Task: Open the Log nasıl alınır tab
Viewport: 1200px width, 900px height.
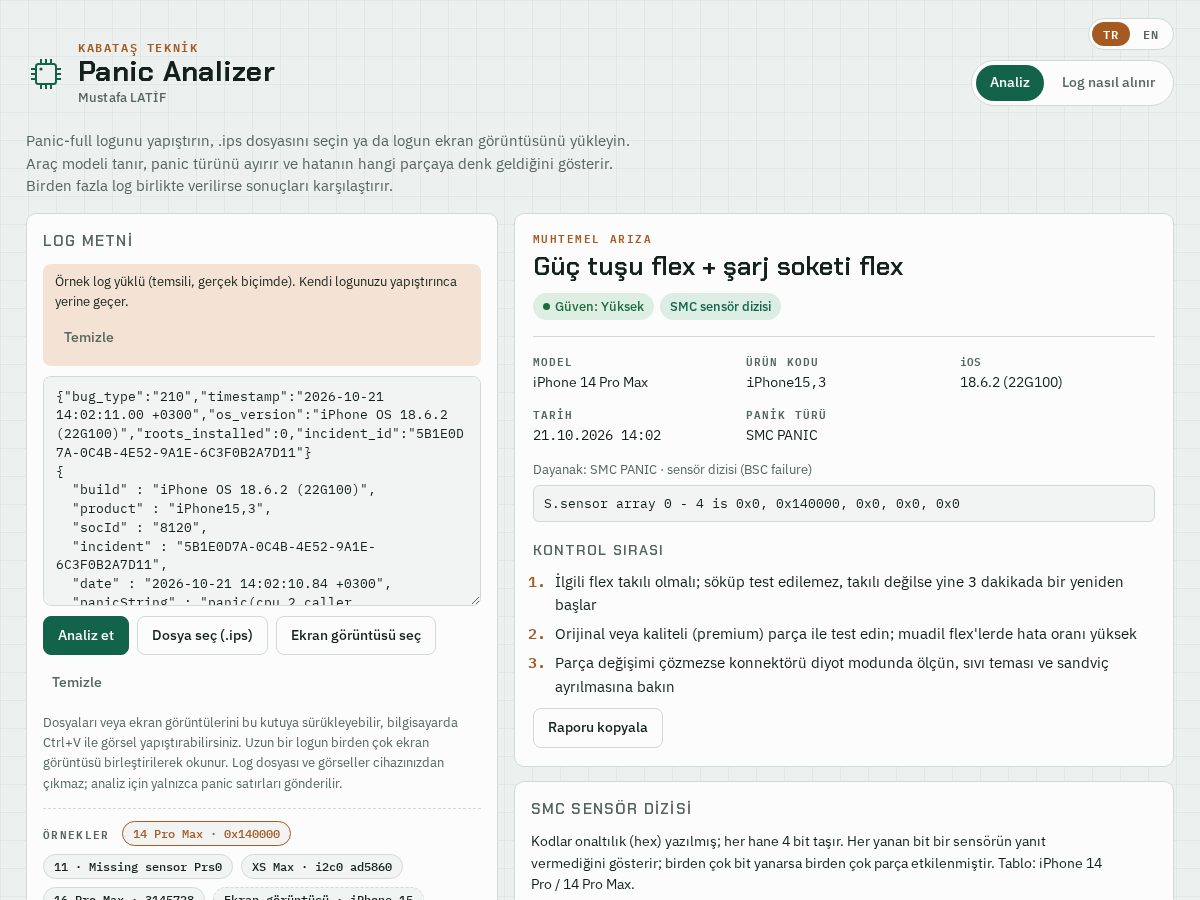Action: click(1108, 82)
